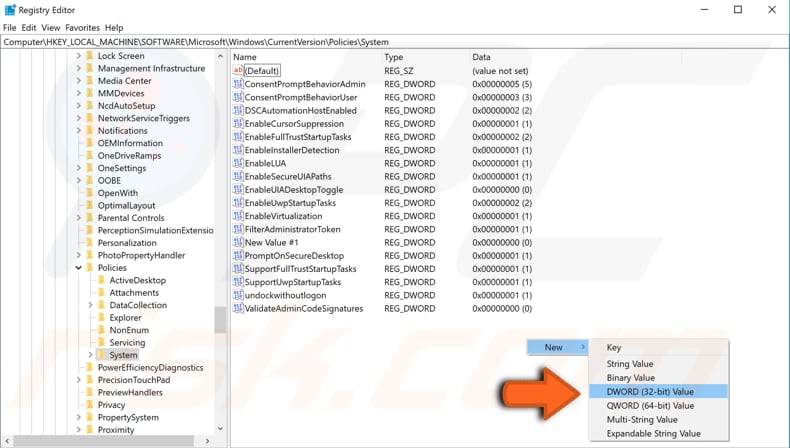Open the Edit menu
This screenshot has height=448, width=790.
point(29,28)
